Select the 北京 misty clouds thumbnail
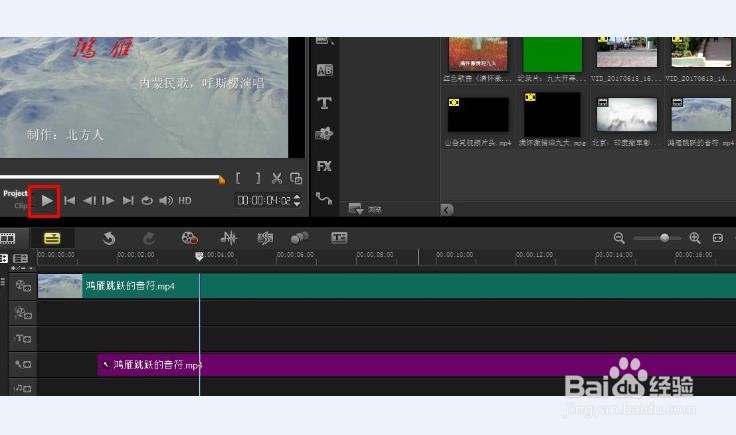 (x=627, y=114)
